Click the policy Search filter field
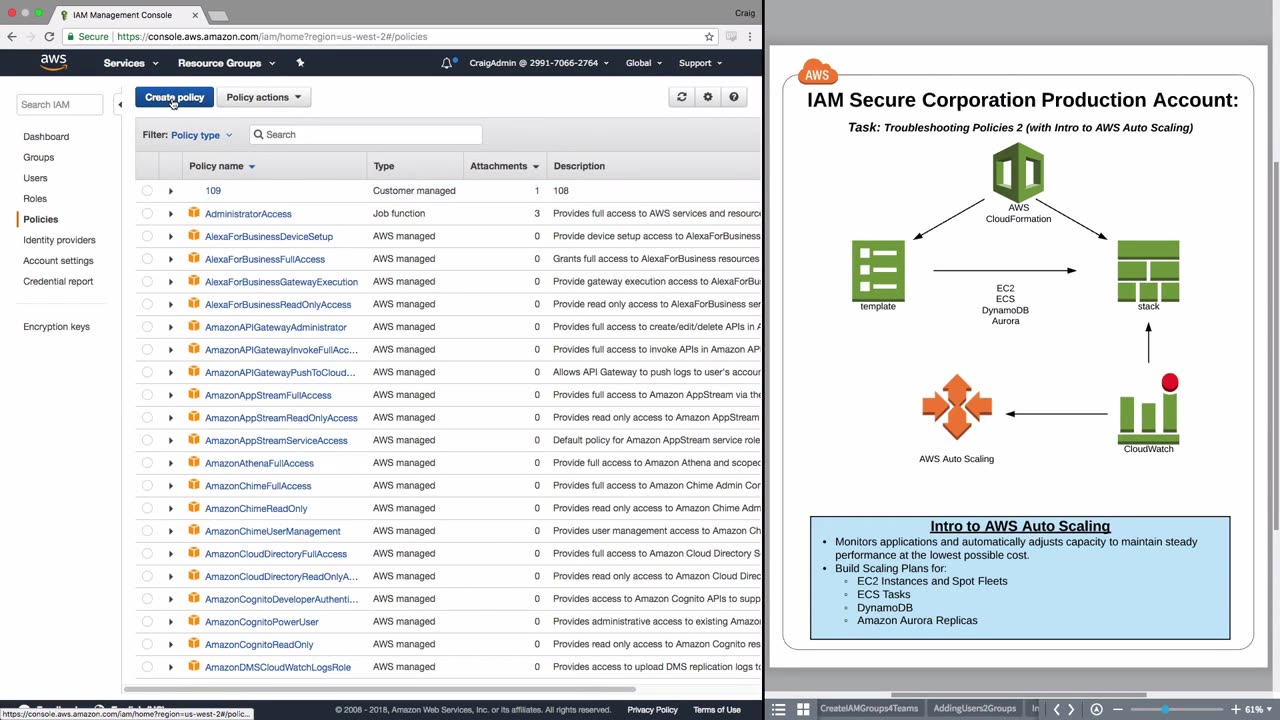This screenshot has width=1280, height=720. point(366,134)
